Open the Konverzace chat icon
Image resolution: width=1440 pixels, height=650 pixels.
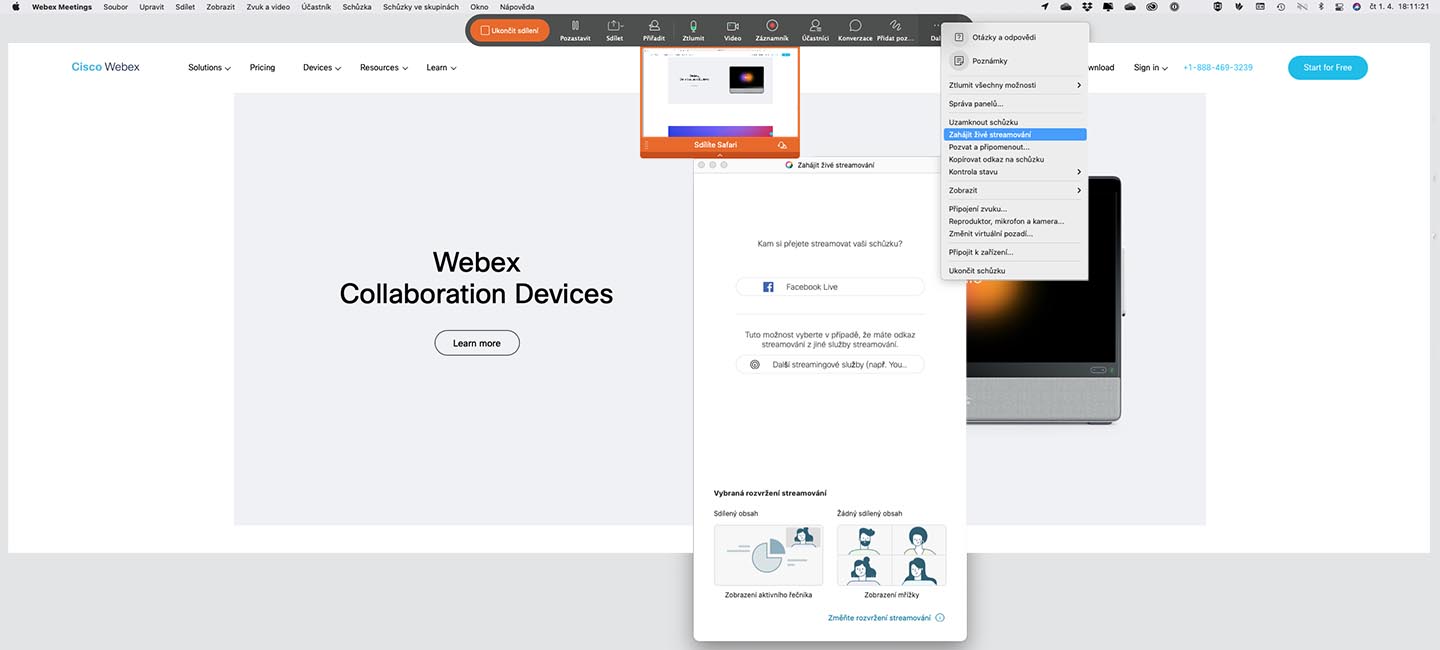(x=855, y=25)
